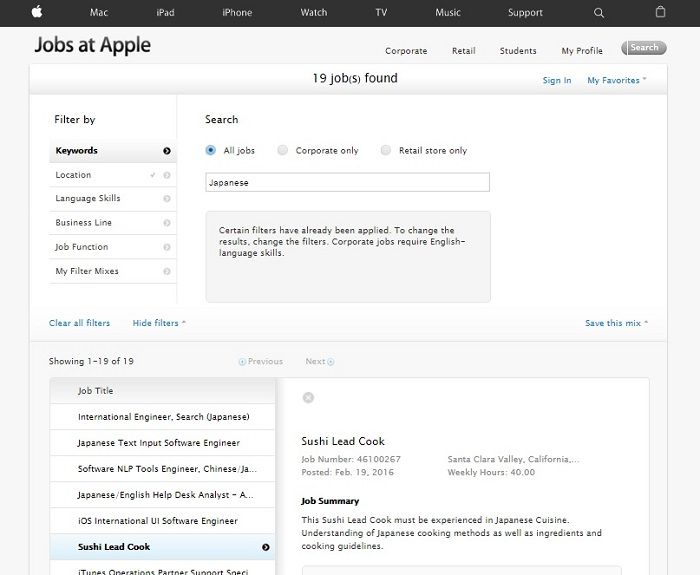This screenshot has height=575, width=700.
Task: Open the iPad menu
Action: click(165, 12)
